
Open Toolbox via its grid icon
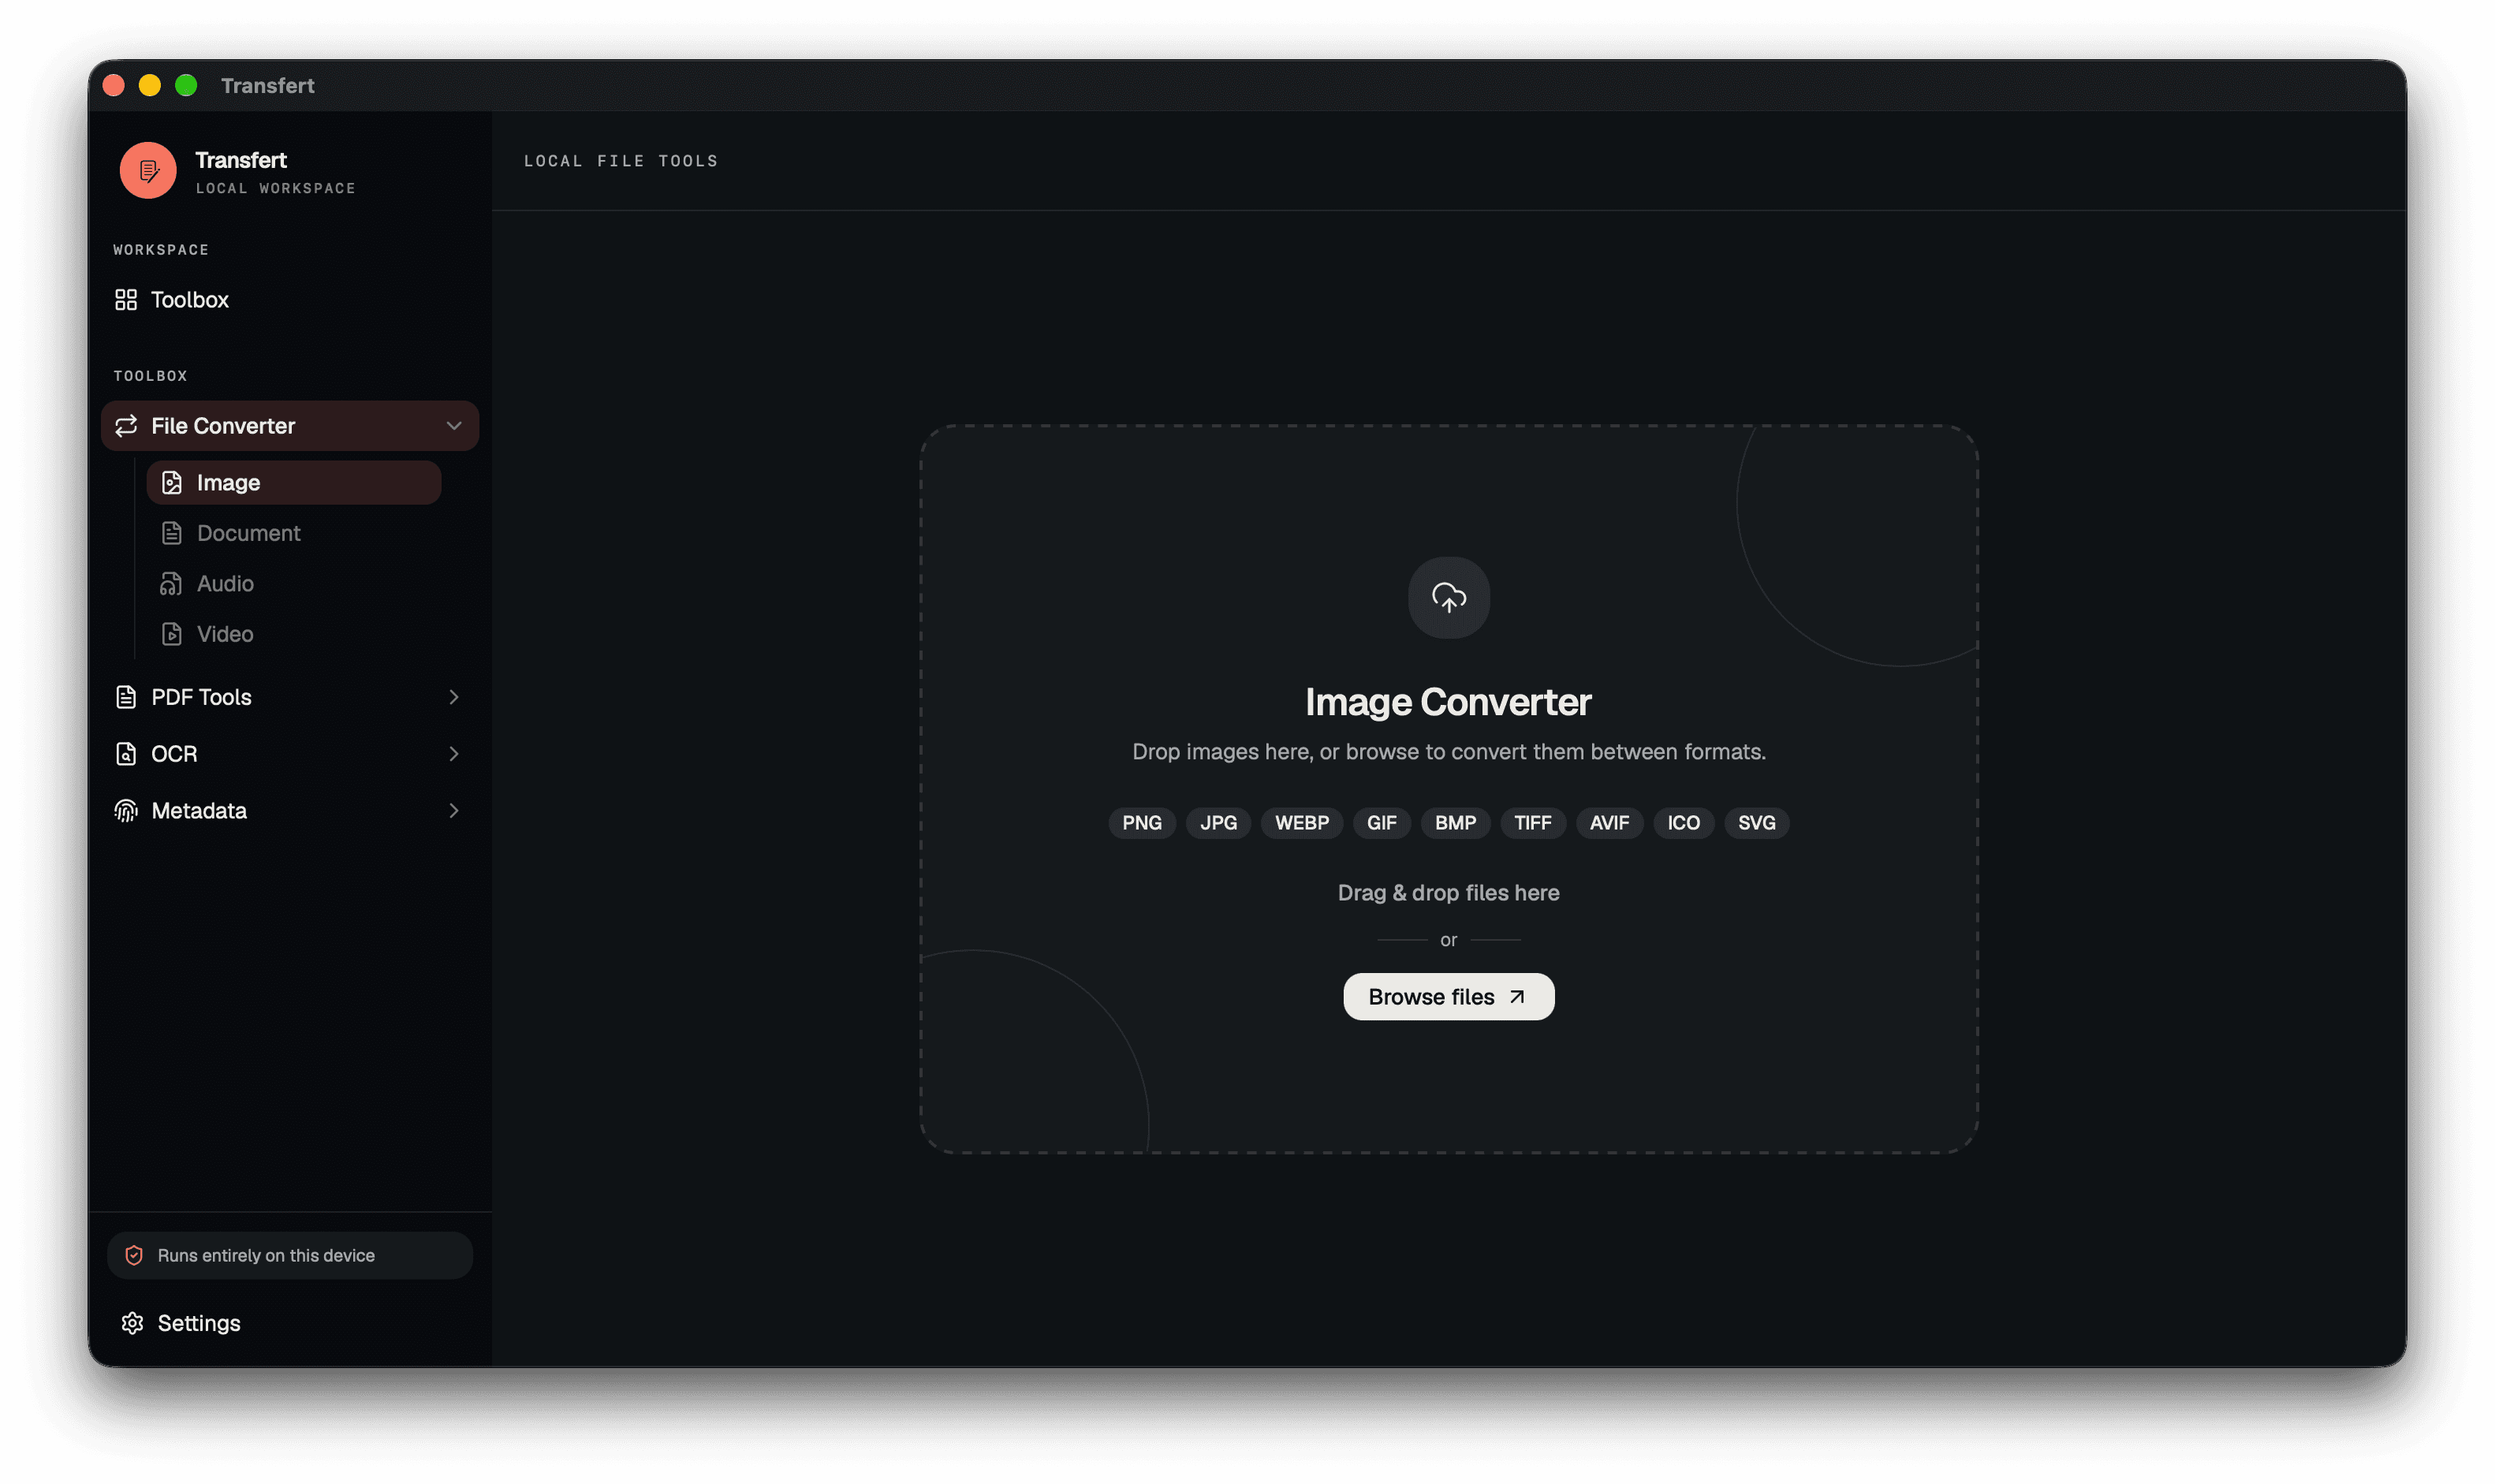126,300
